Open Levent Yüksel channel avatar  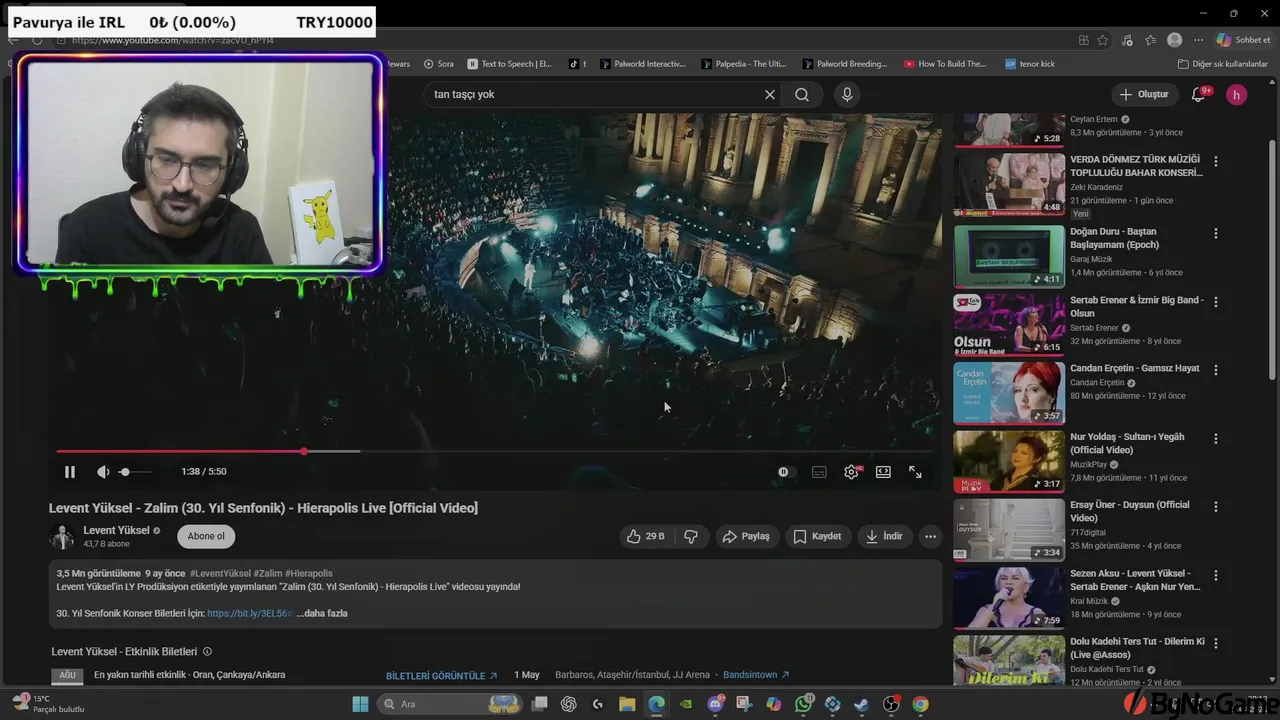[62, 537]
